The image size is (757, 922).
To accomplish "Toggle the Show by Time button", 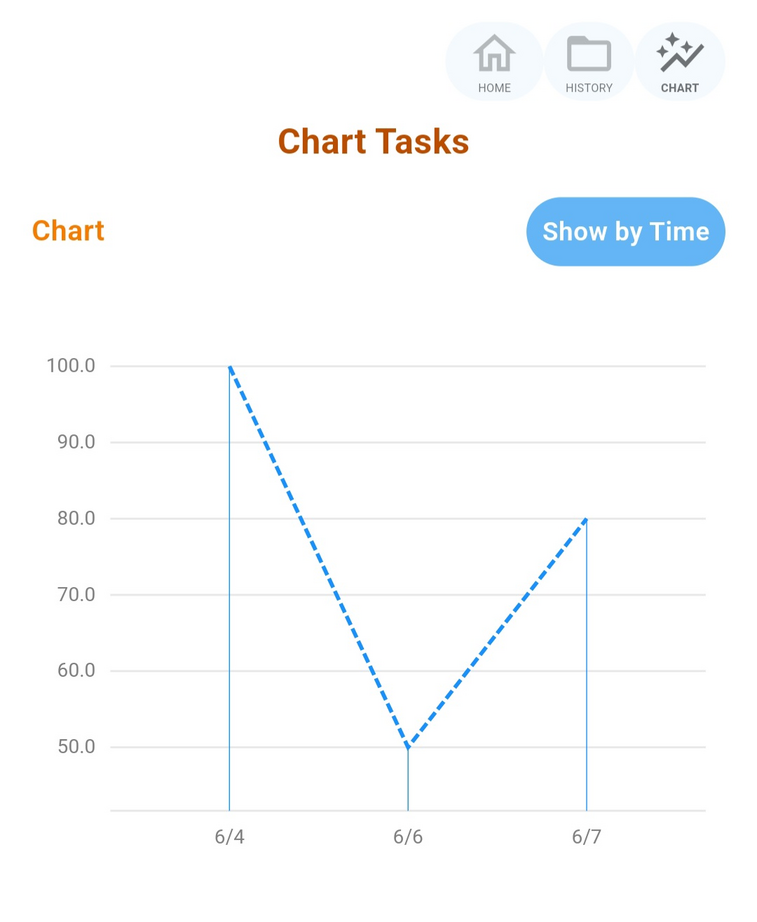I will click(x=626, y=232).
